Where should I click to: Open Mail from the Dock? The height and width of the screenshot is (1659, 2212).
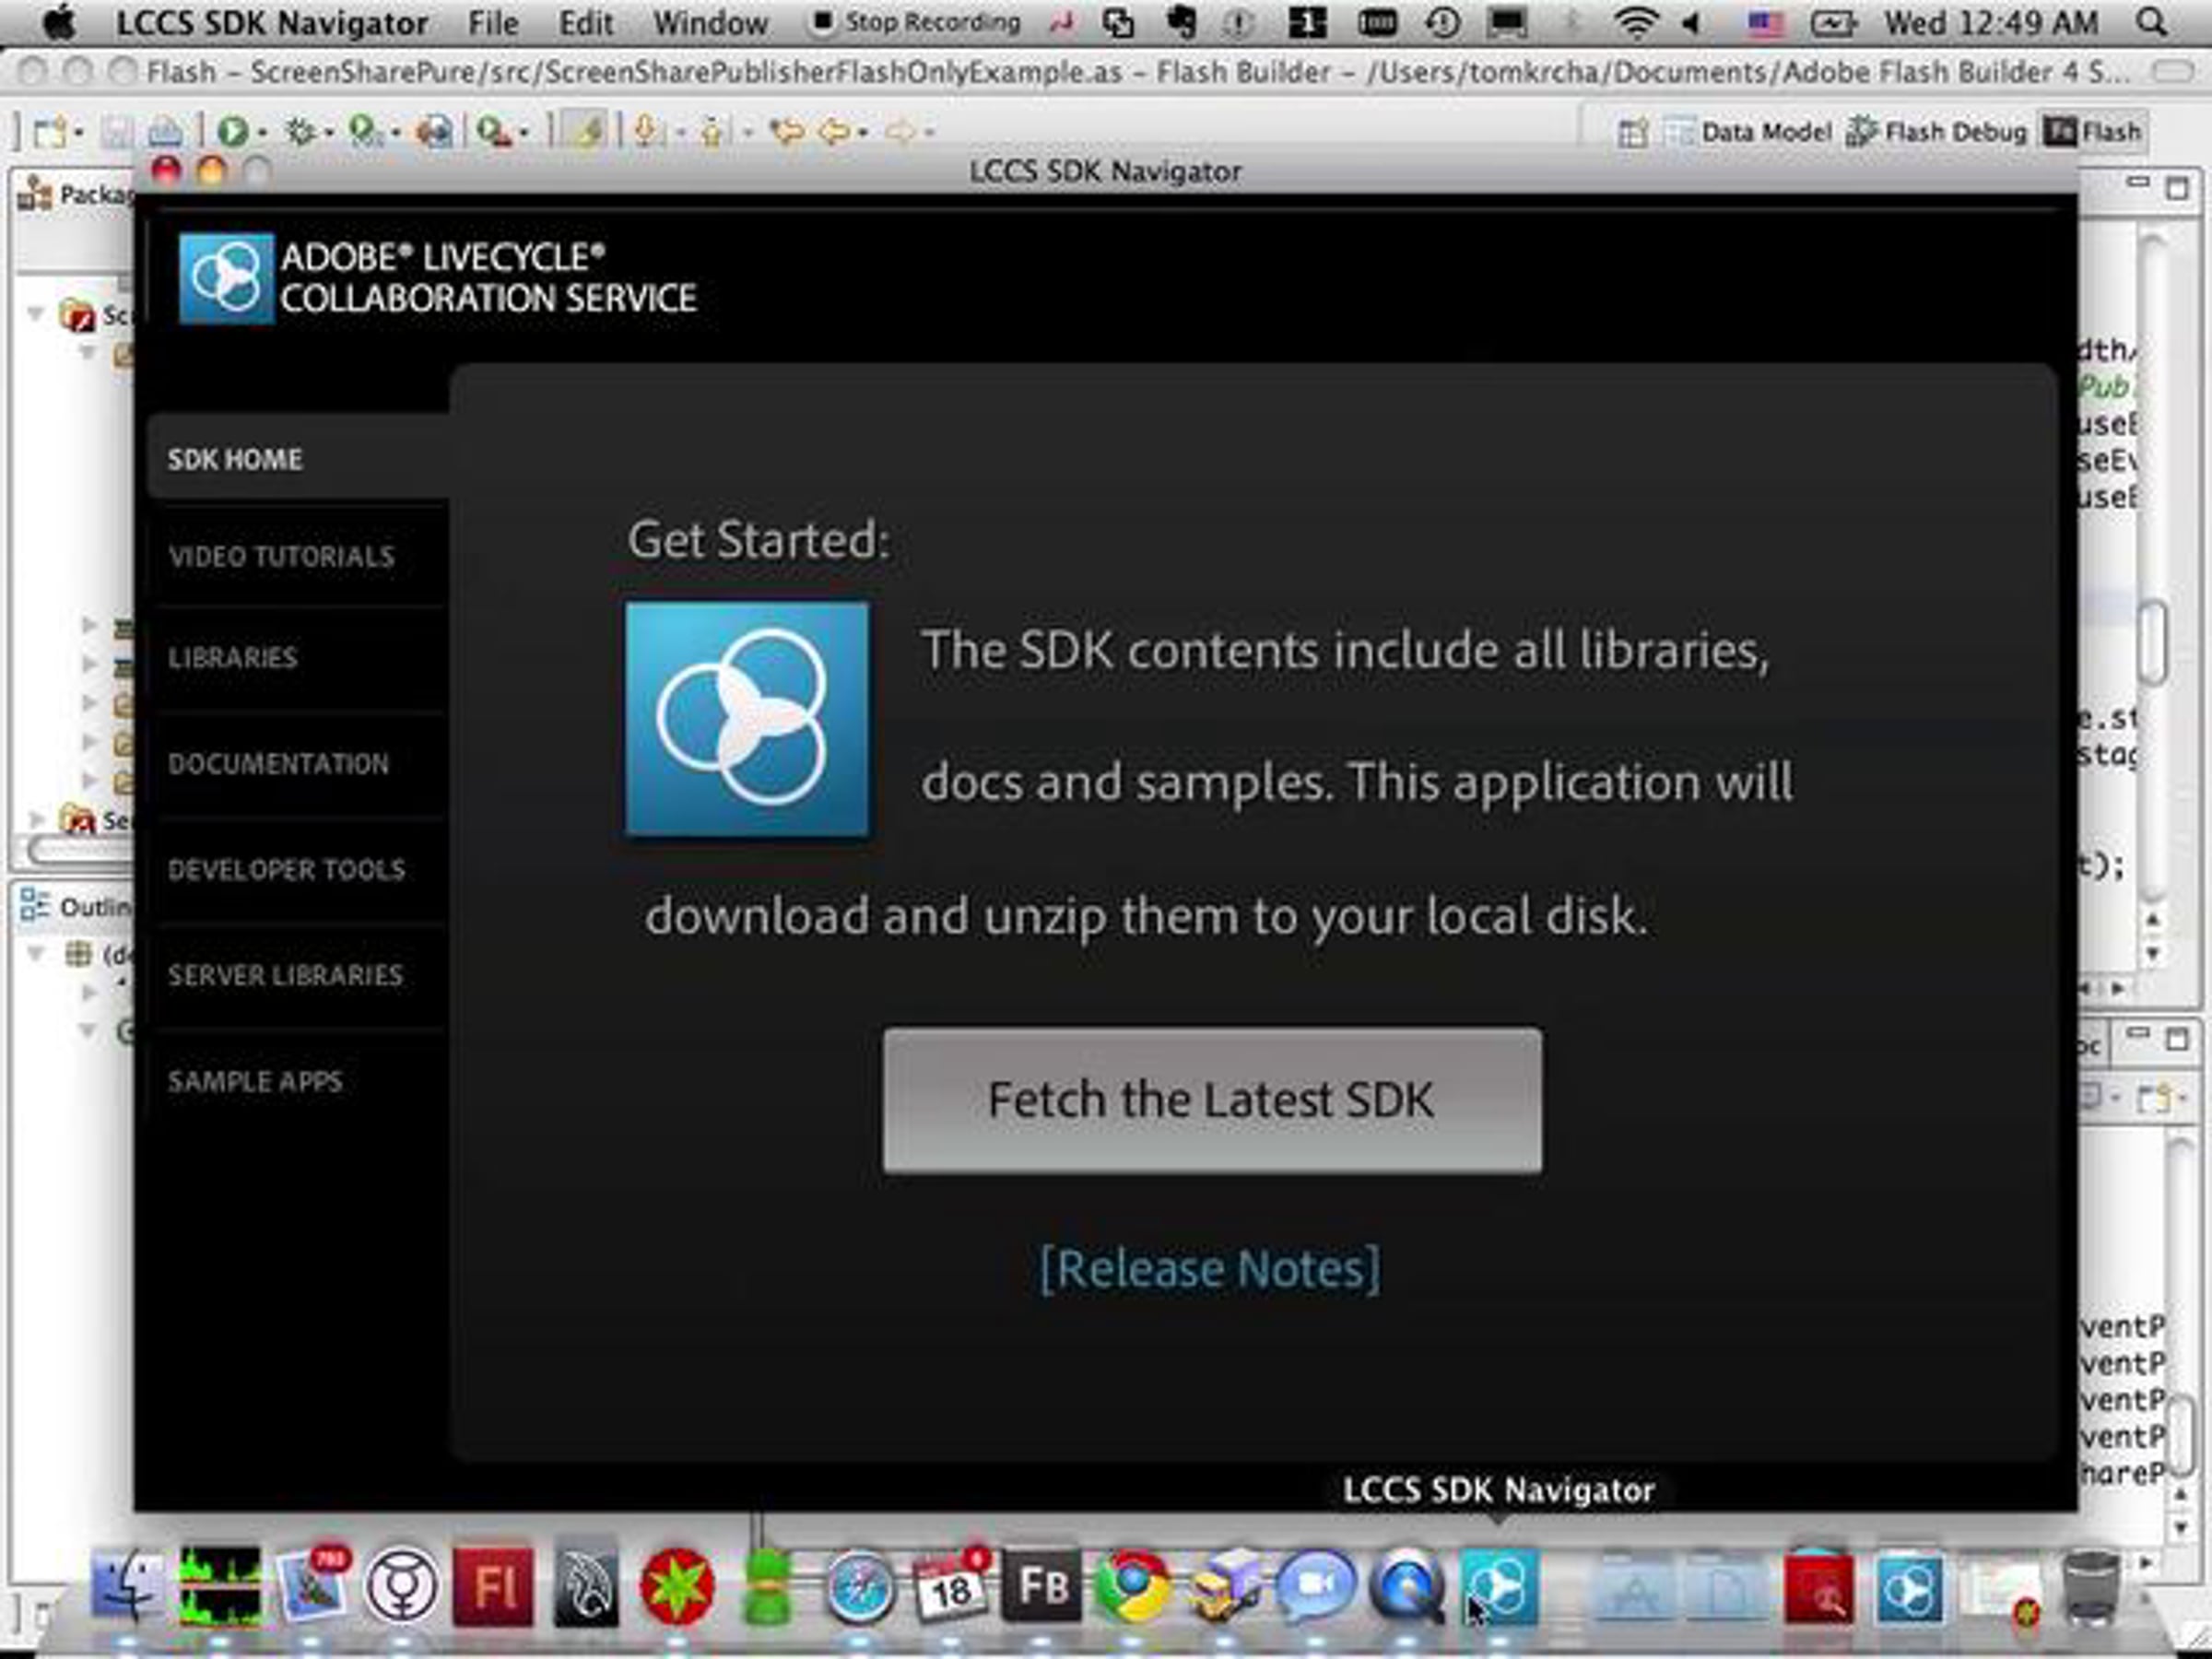pos(313,1587)
